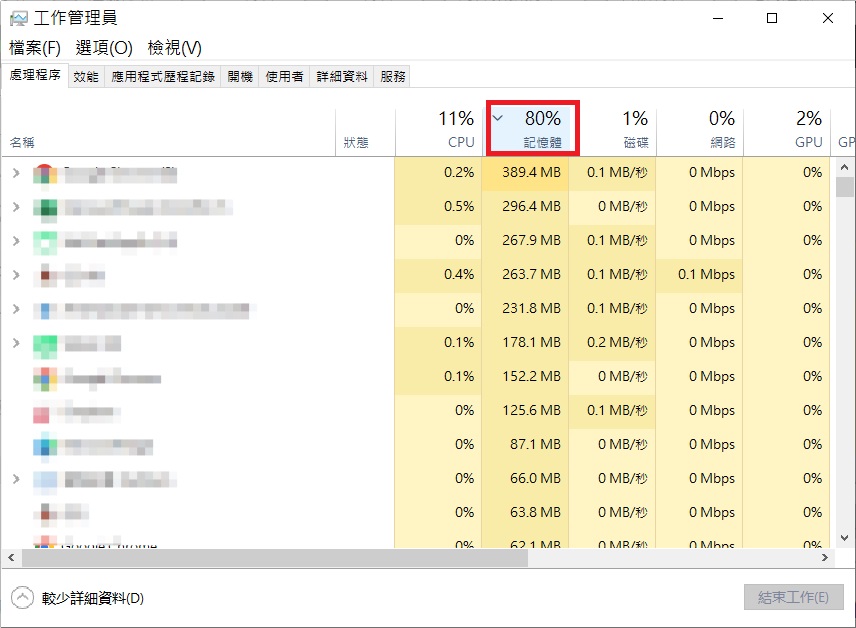The height and width of the screenshot is (628, 856).
Task: Switch to the 處理程序 tab
Action: (x=35, y=75)
